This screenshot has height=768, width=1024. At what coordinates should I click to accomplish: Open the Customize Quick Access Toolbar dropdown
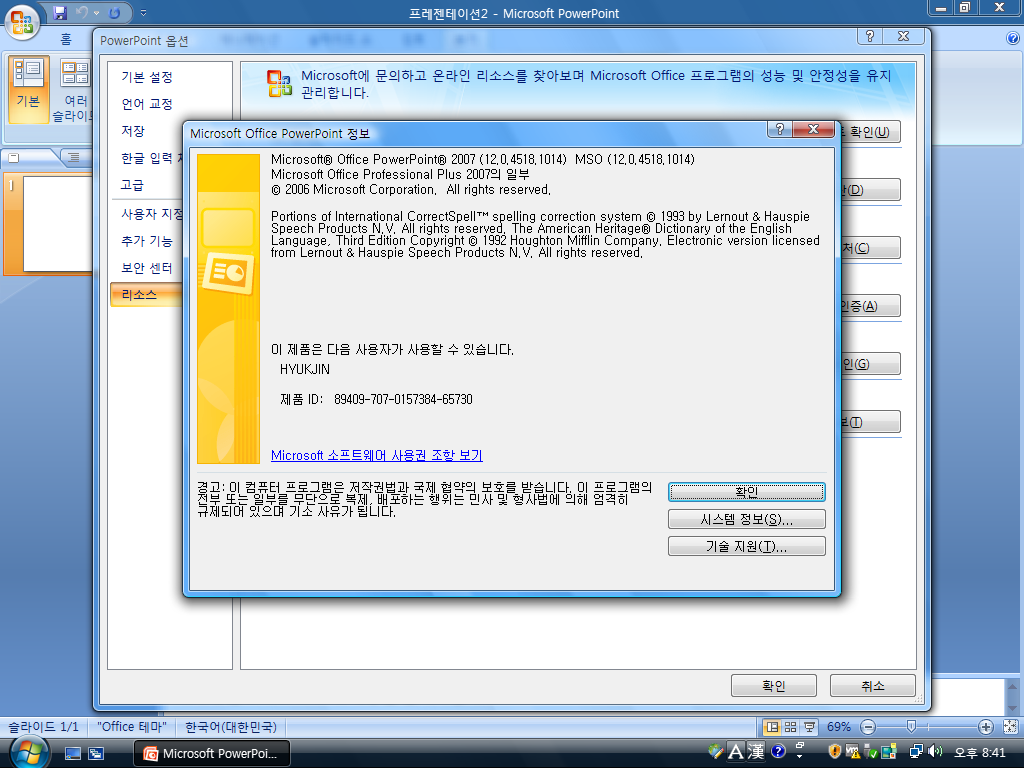(x=144, y=13)
